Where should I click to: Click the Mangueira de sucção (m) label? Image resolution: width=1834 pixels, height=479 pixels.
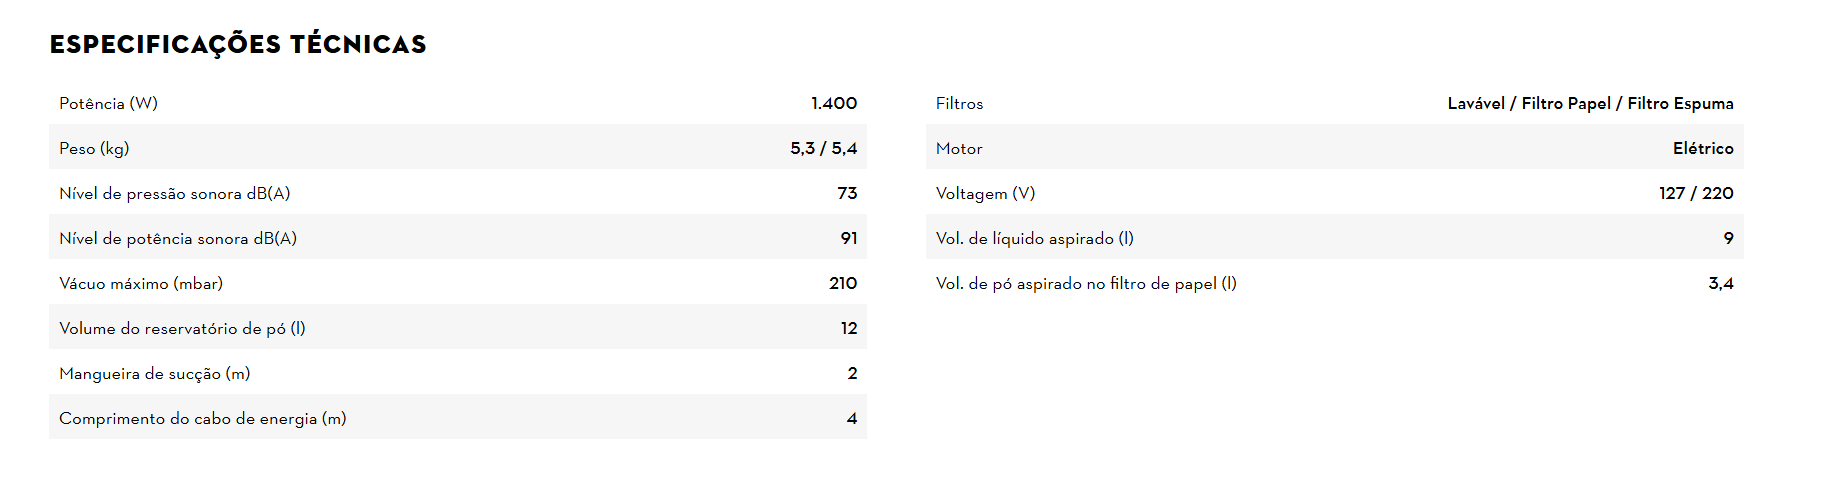(x=154, y=373)
